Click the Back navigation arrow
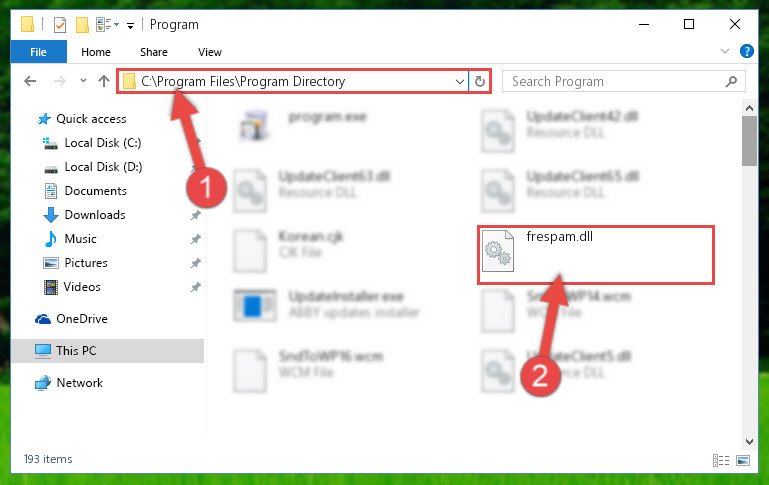769x485 pixels. coord(30,81)
